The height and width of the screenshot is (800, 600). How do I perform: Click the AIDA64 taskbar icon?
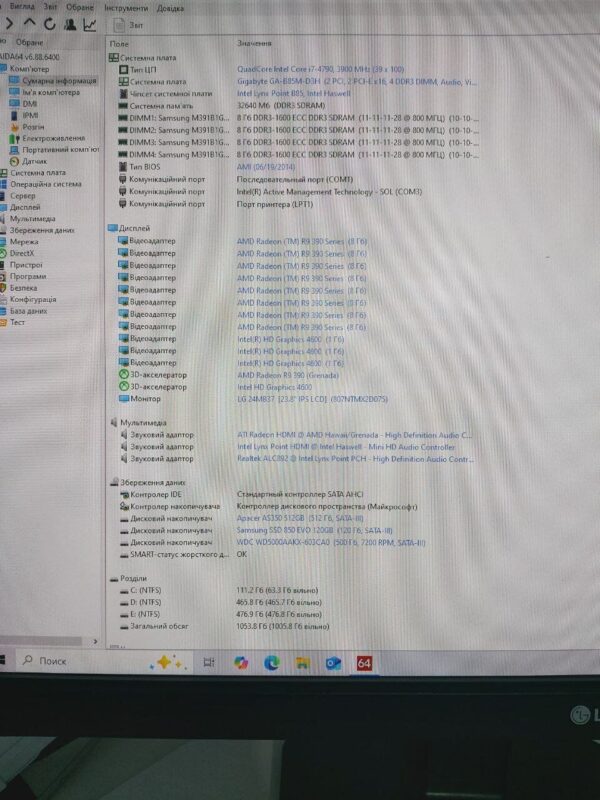pos(363,662)
